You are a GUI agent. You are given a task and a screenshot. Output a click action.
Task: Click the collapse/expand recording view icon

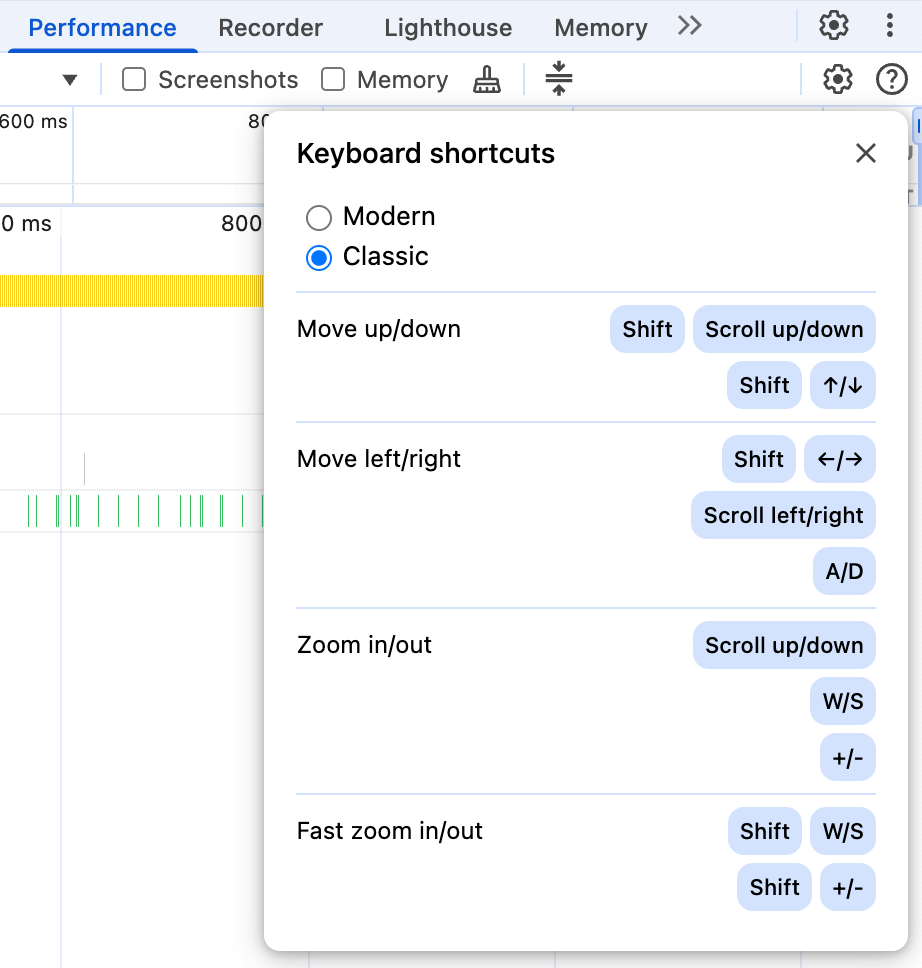(559, 79)
